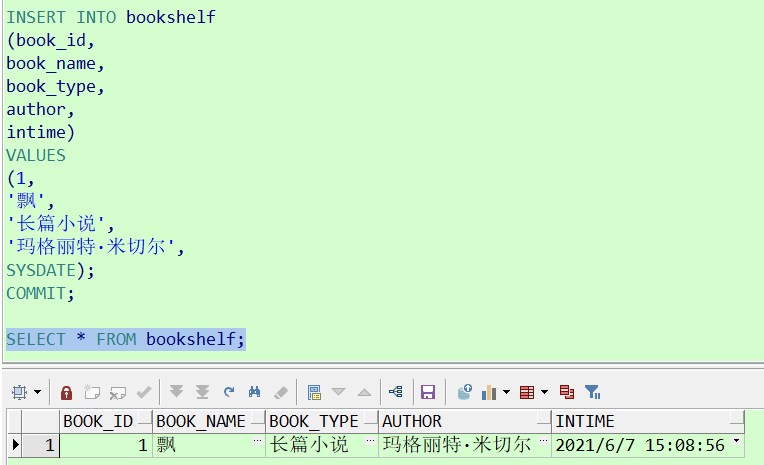Viewport: 764px width, 465px height.
Task: Click the author, line in editor
Action: (40, 110)
